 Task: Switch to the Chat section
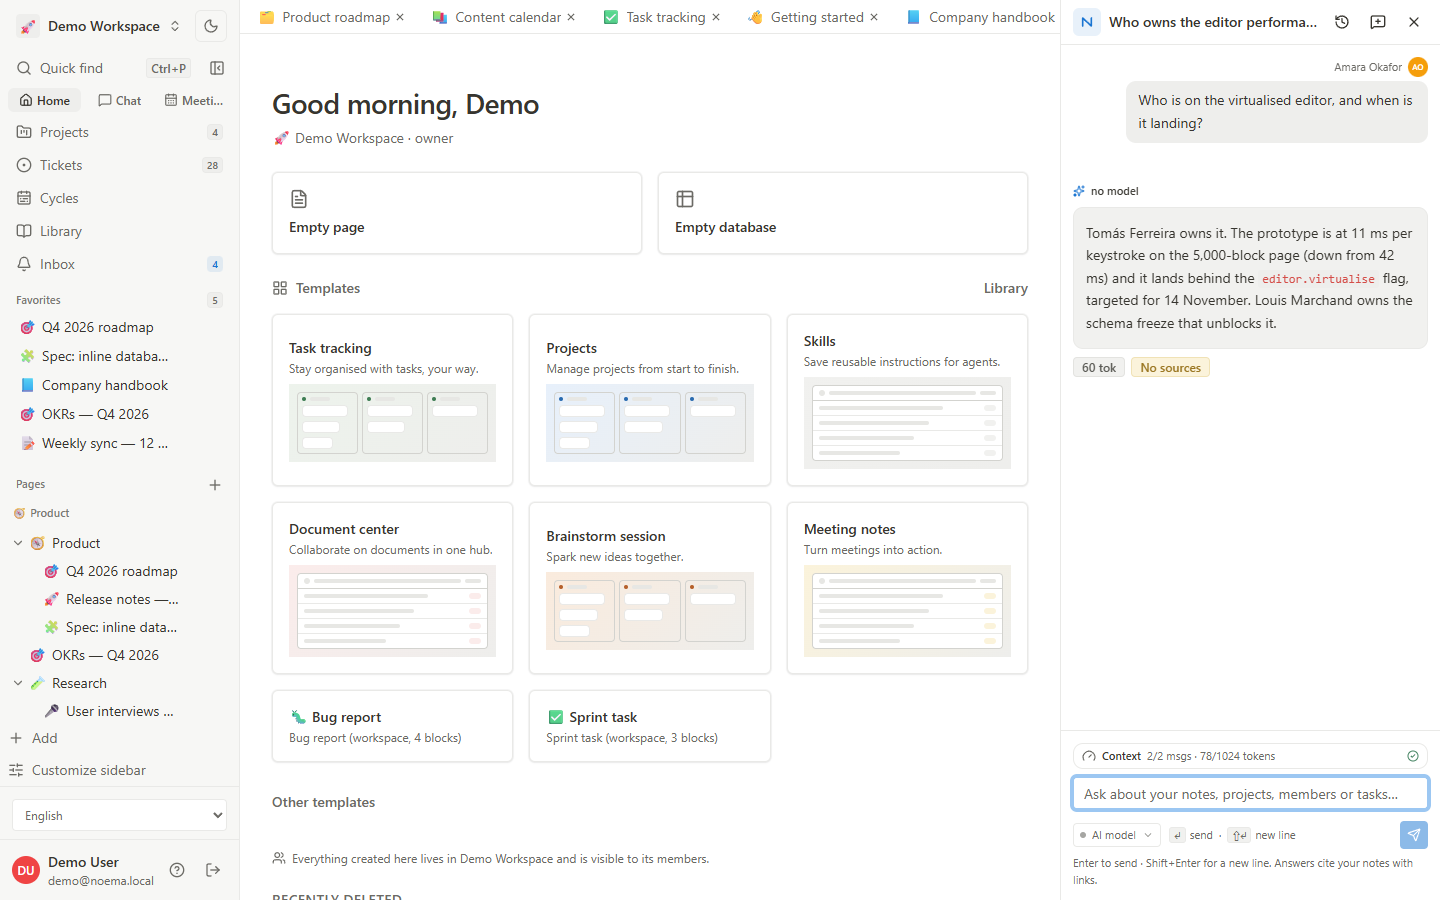pyautogui.click(x=120, y=100)
